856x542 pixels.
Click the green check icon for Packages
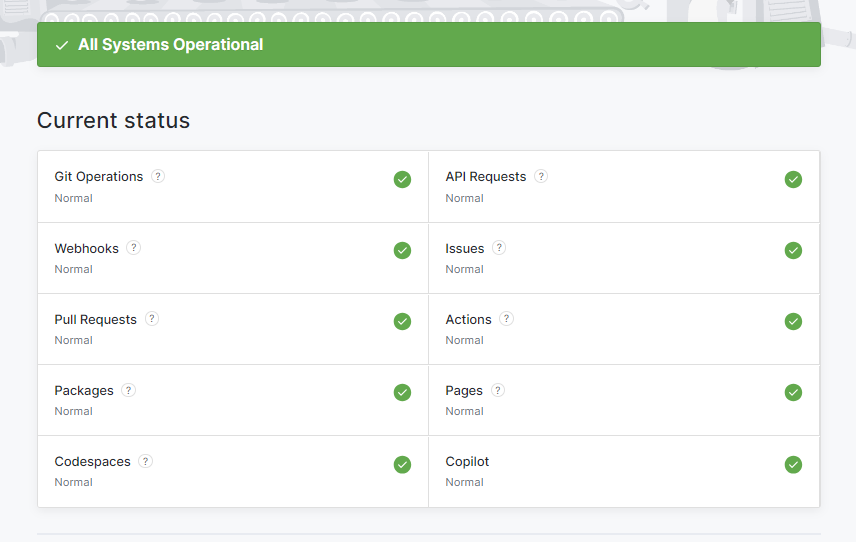(402, 392)
